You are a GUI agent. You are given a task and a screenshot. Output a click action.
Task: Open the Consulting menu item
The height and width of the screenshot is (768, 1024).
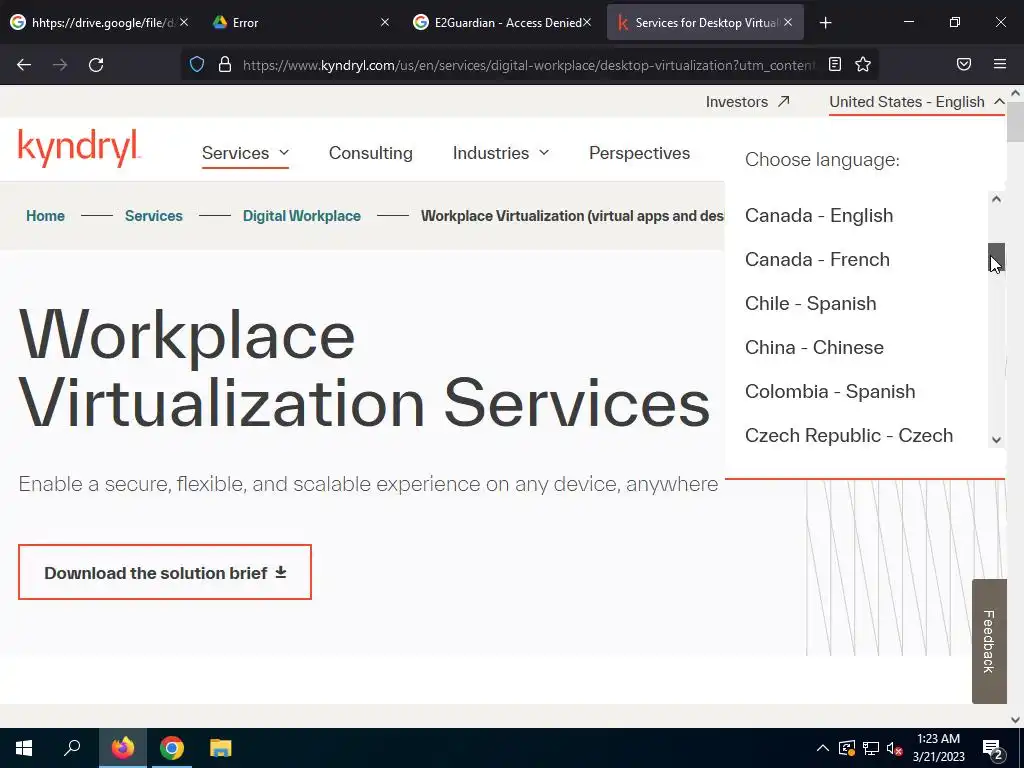click(x=370, y=153)
